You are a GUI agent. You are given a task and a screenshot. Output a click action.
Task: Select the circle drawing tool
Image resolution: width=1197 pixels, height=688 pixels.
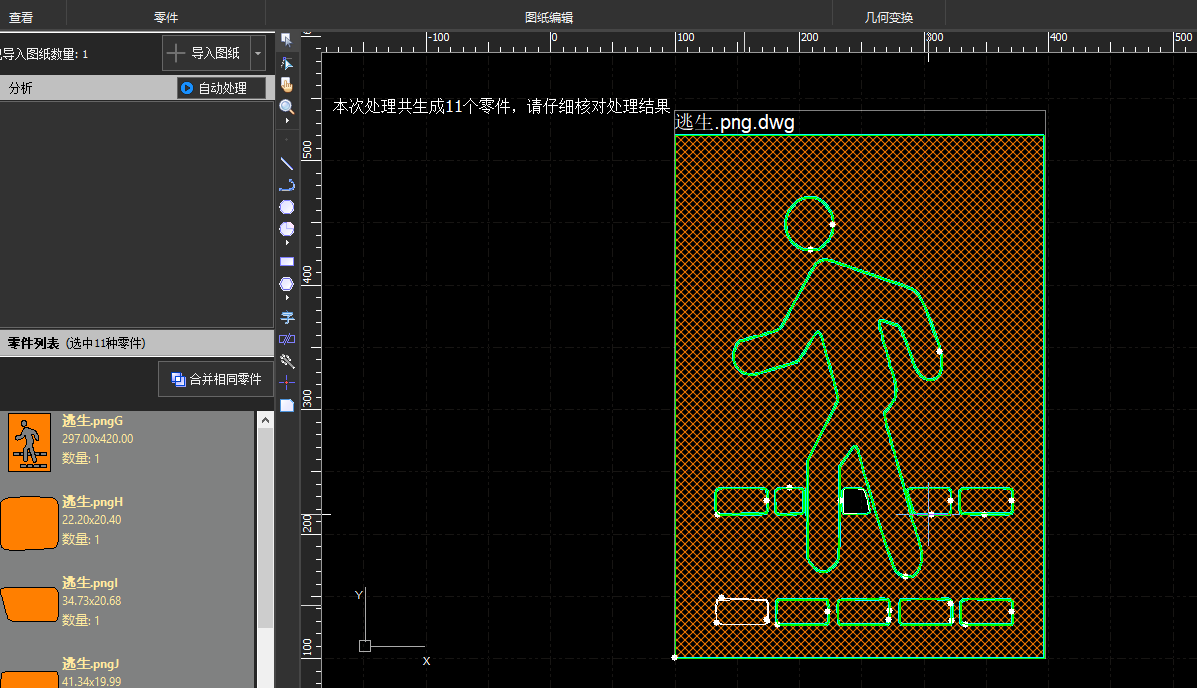286,207
